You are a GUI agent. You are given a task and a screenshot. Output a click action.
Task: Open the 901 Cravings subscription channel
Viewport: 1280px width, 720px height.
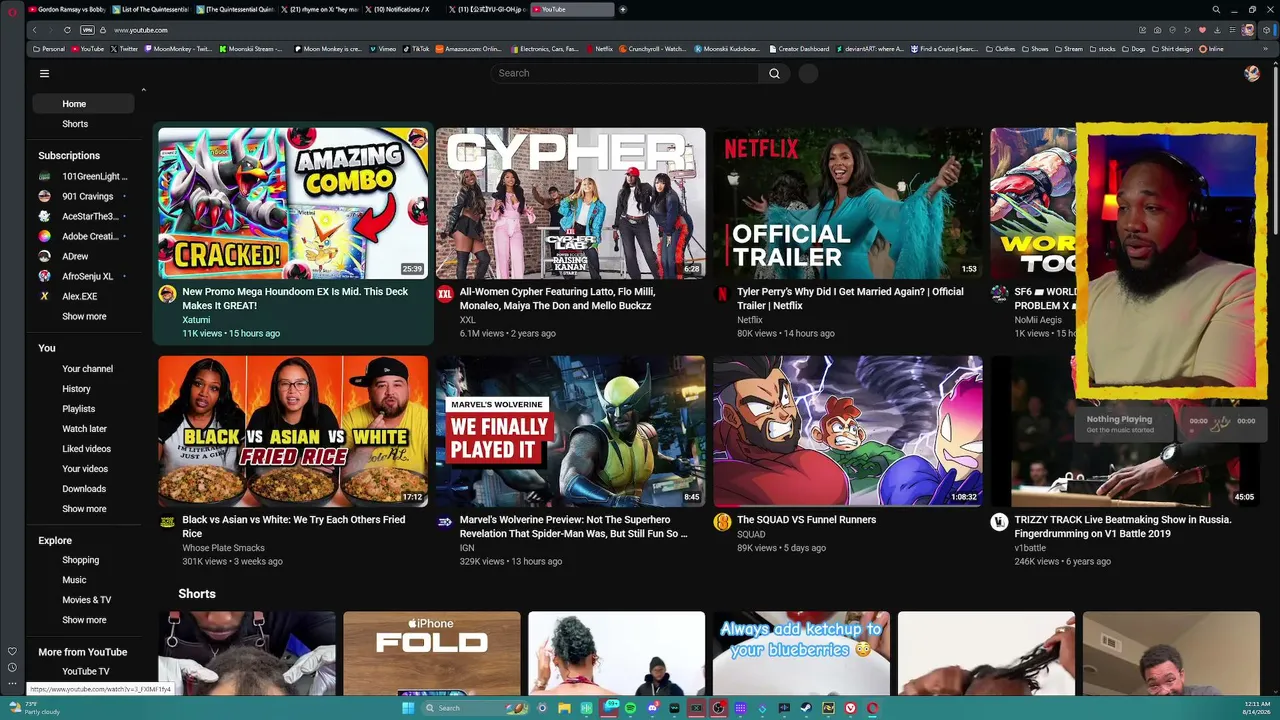[x=83, y=196]
